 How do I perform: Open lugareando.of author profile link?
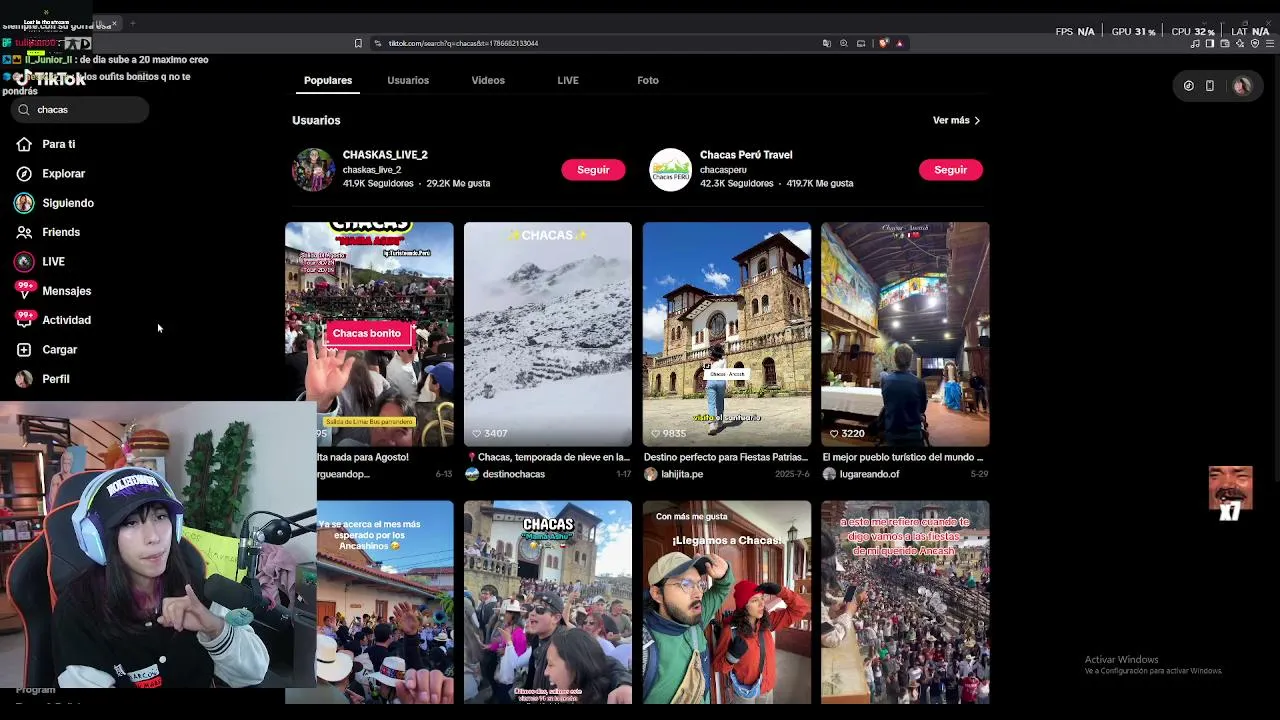click(869, 474)
